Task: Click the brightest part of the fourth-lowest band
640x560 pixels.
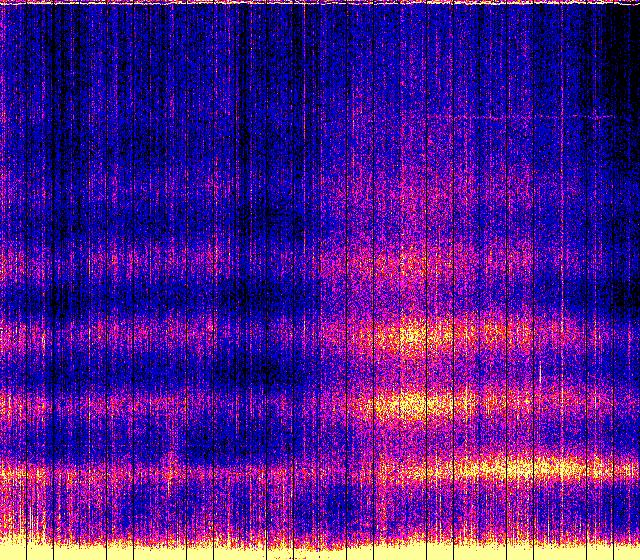Action: (x=410, y=264)
